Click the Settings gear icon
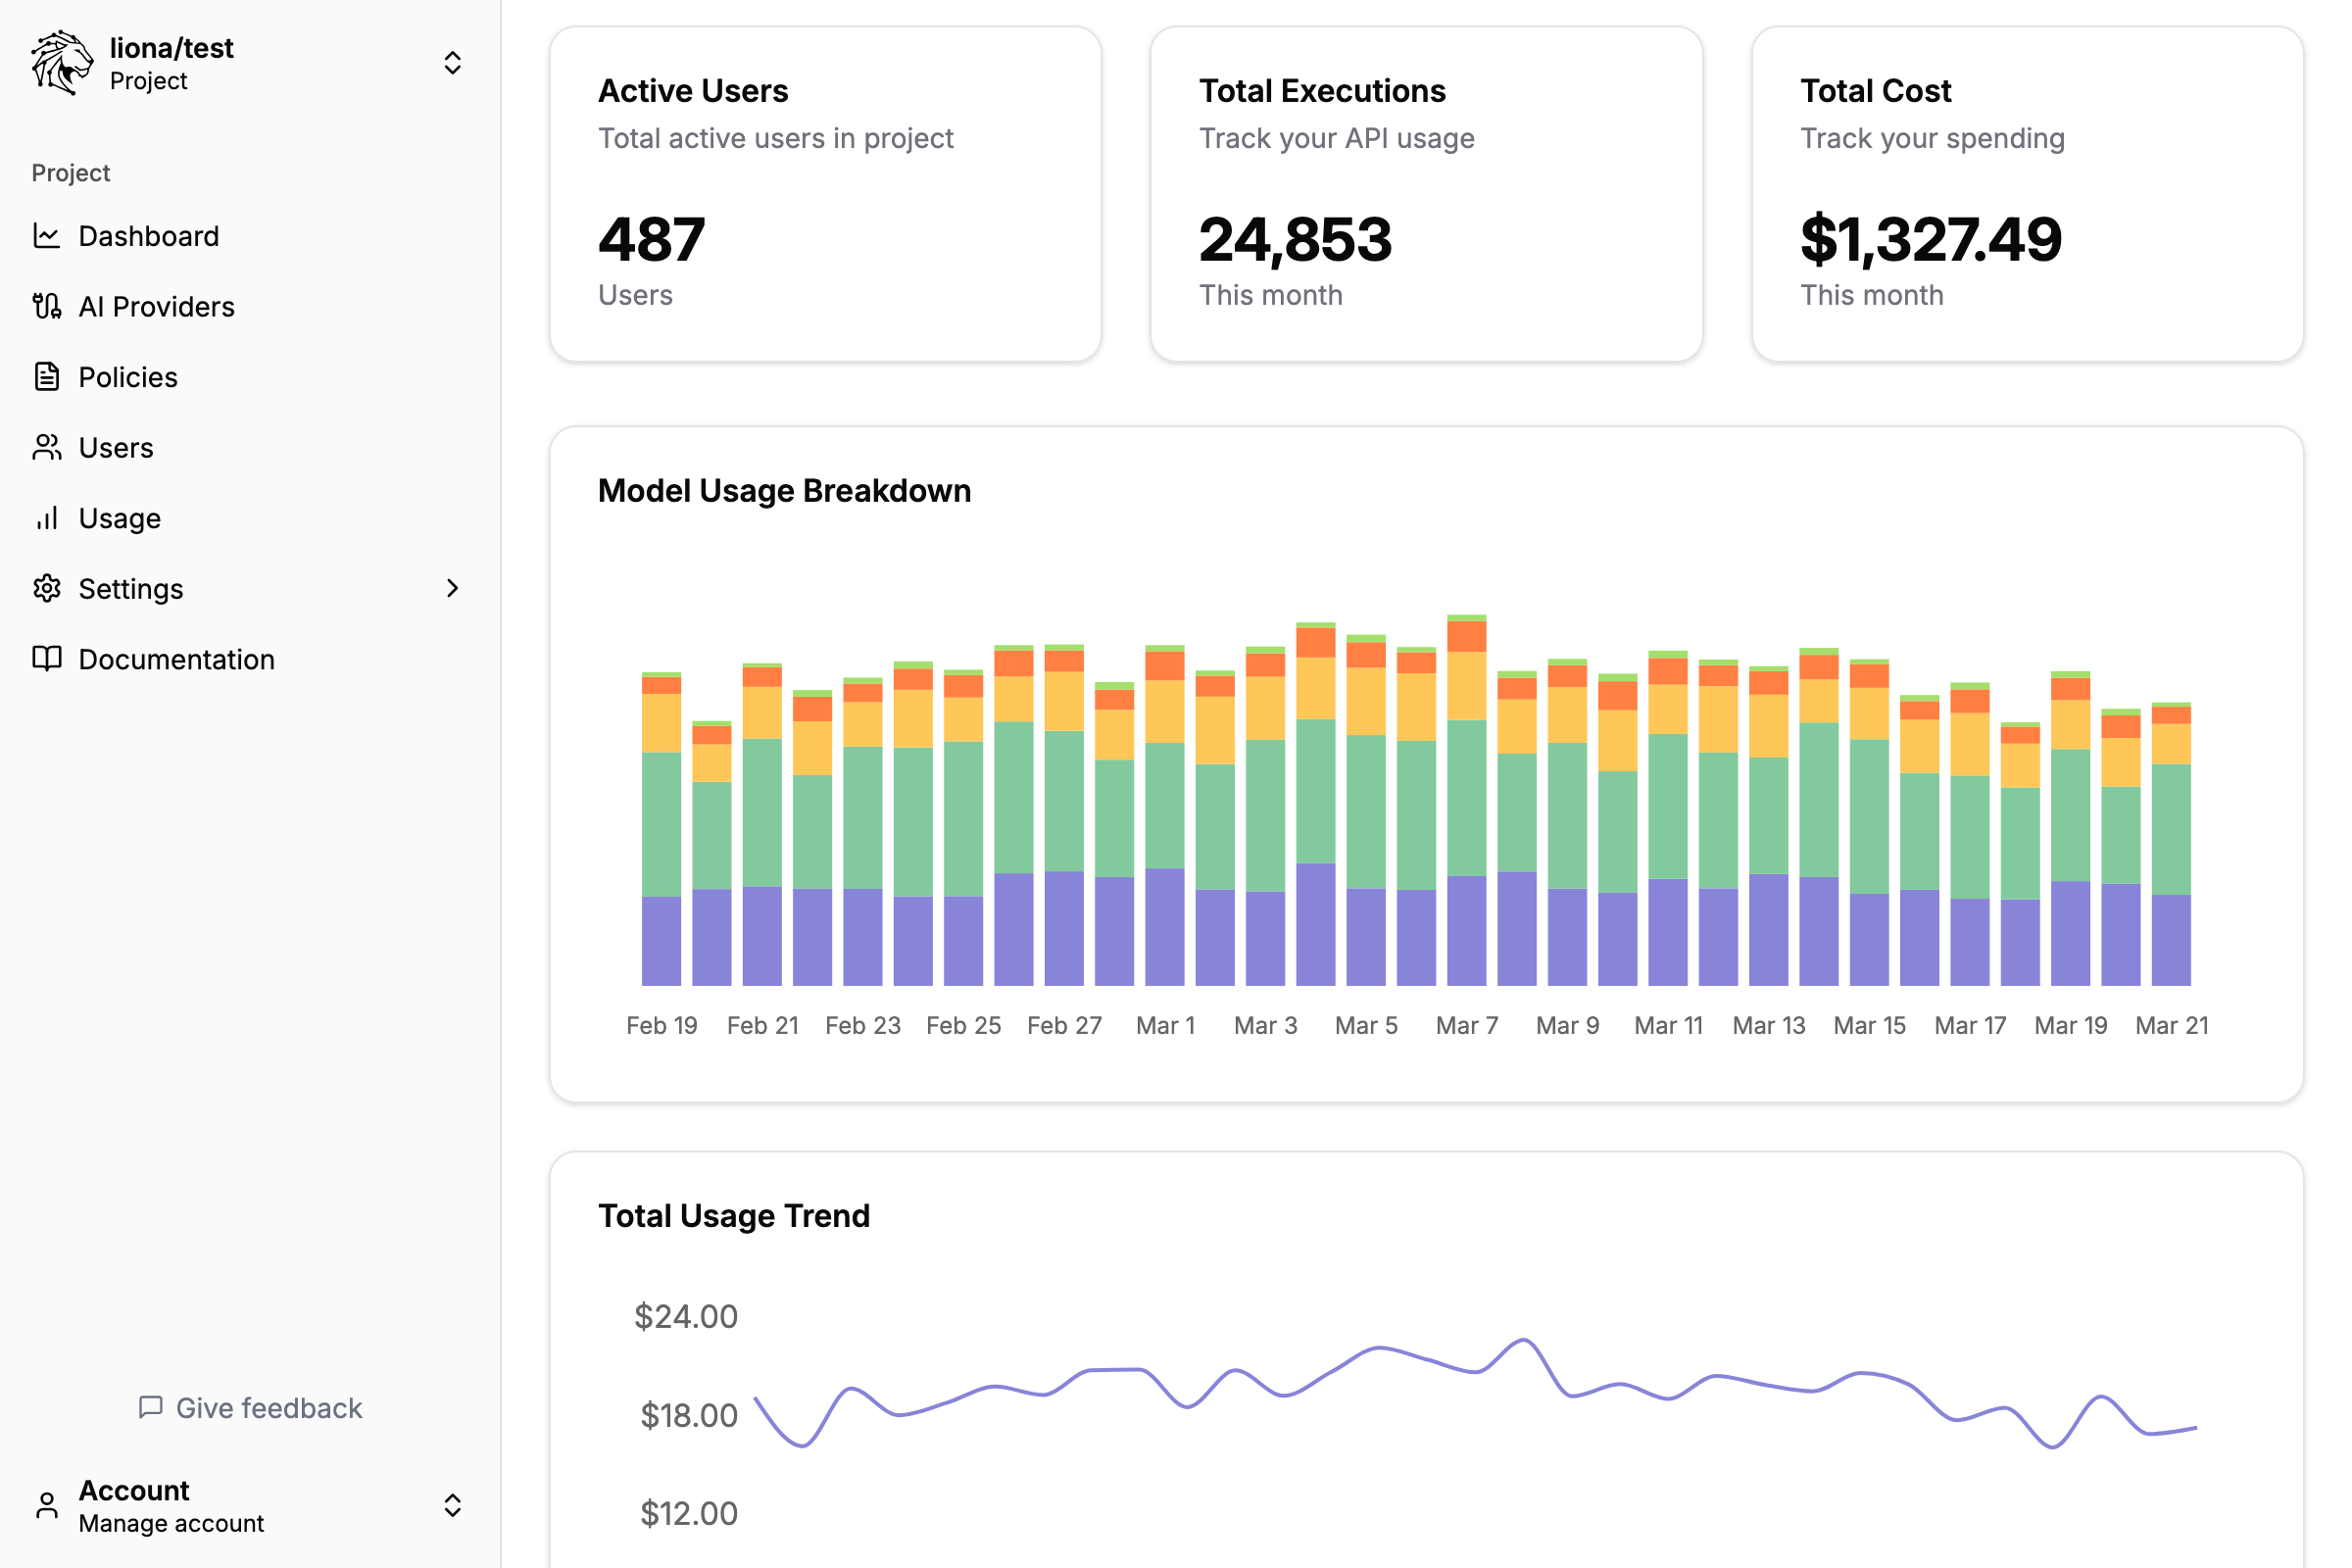 pyautogui.click(x=47, y=588)
